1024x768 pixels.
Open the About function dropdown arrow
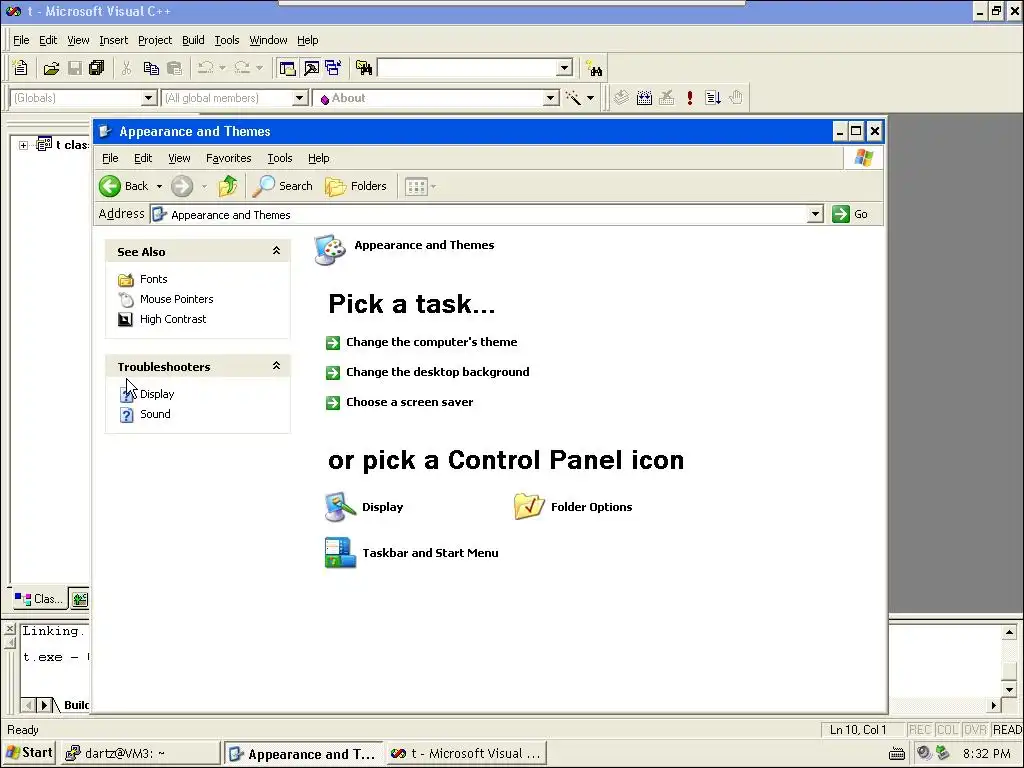pos(551,98)
